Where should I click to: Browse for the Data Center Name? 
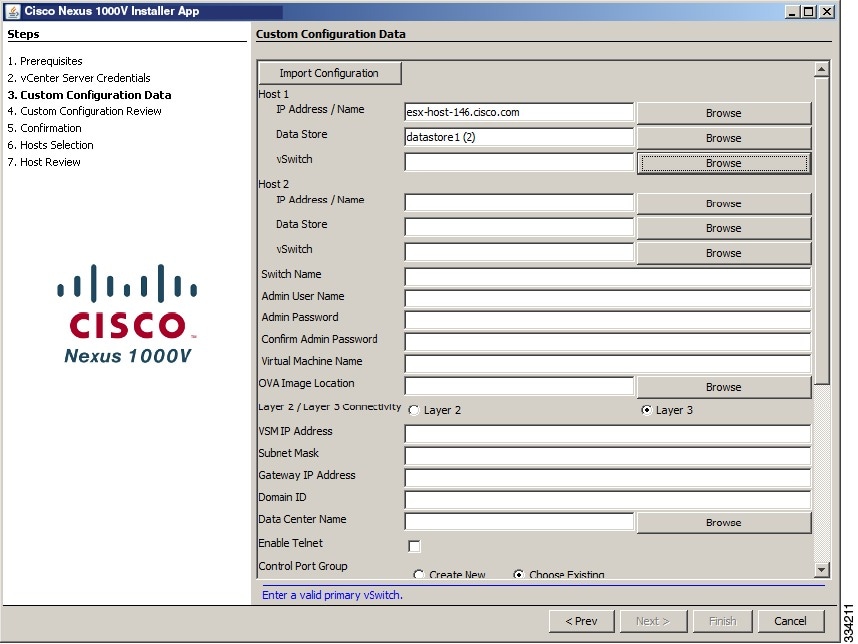point(723,522)
